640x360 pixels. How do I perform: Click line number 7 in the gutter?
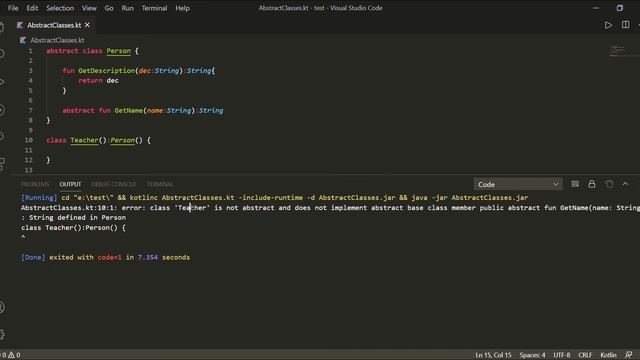tap(30, 110)
